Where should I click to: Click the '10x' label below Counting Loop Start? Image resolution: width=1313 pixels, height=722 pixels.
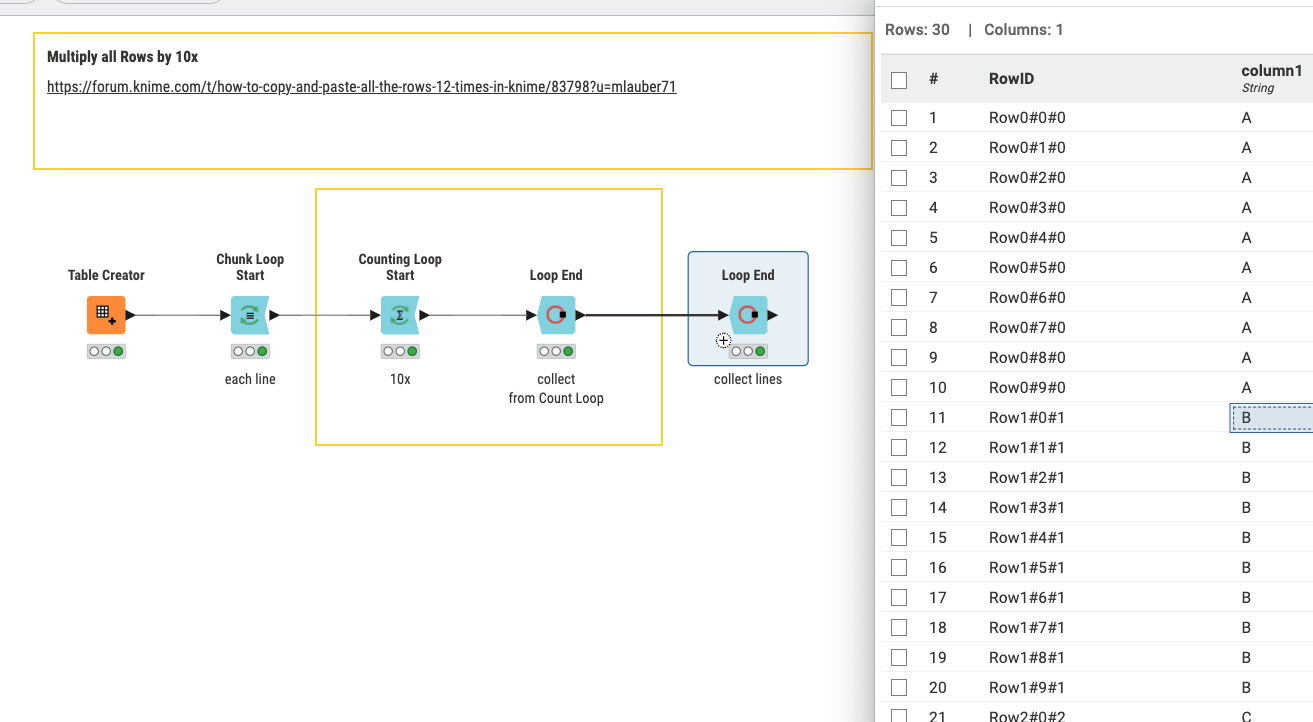point(400,379)
